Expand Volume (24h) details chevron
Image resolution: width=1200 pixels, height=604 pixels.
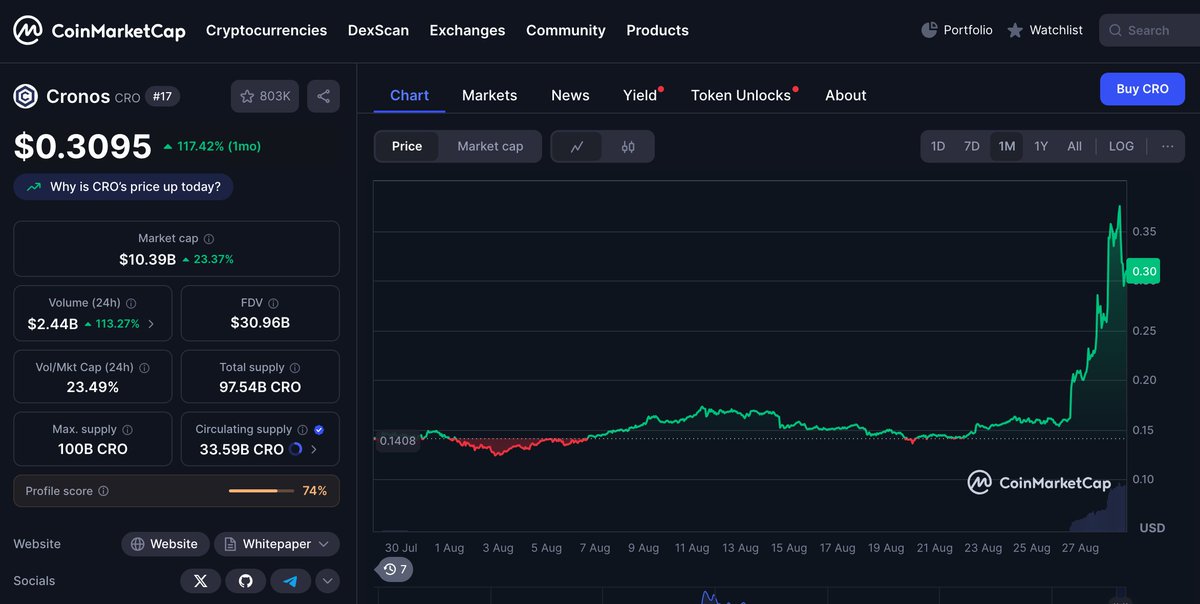point(151,323)
